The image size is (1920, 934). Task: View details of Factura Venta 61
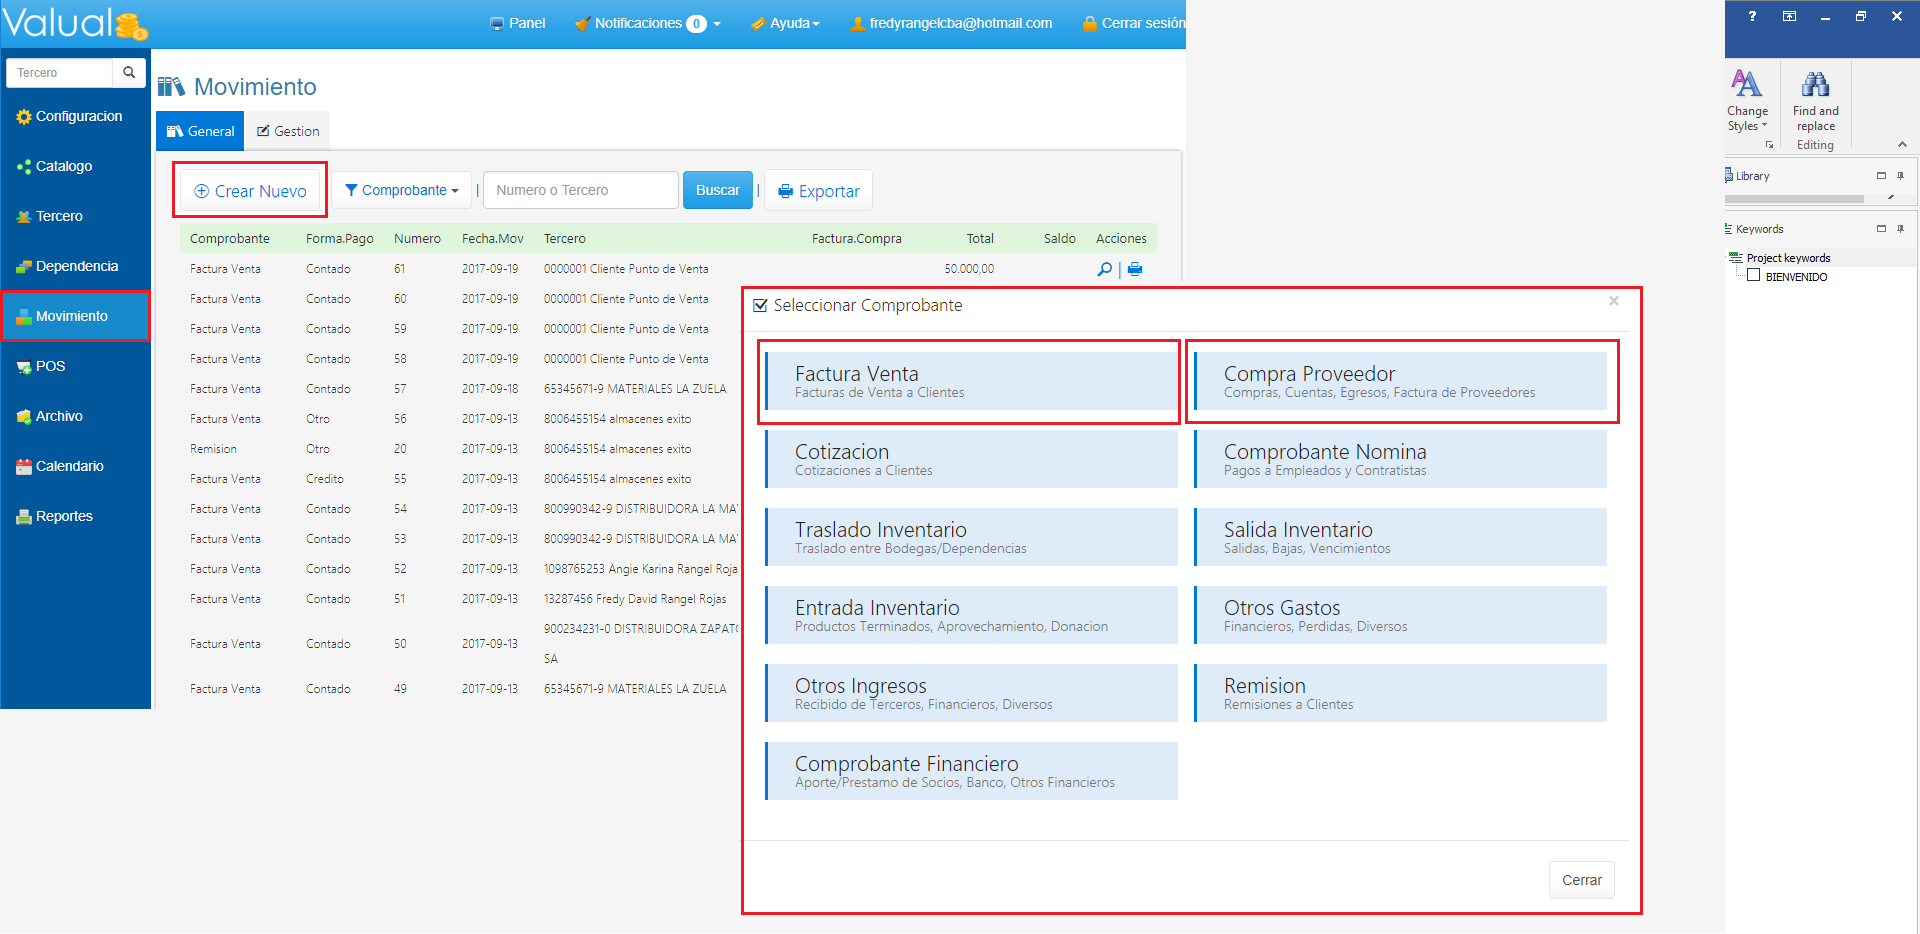coord(1104,269)
